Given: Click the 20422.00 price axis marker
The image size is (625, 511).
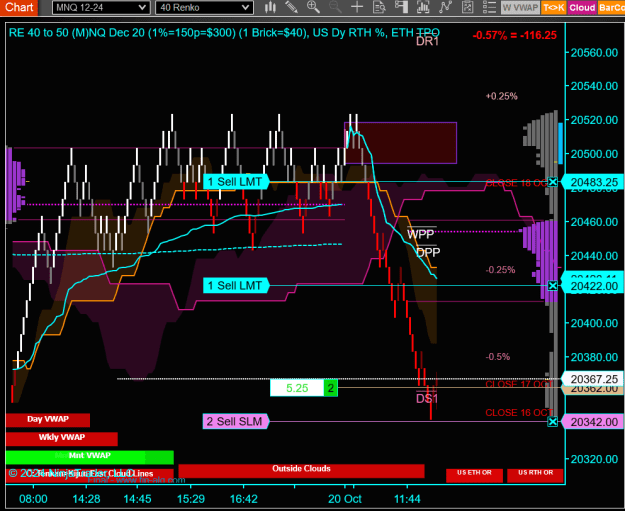Looking at the screenshot, I should click(593, 286).
